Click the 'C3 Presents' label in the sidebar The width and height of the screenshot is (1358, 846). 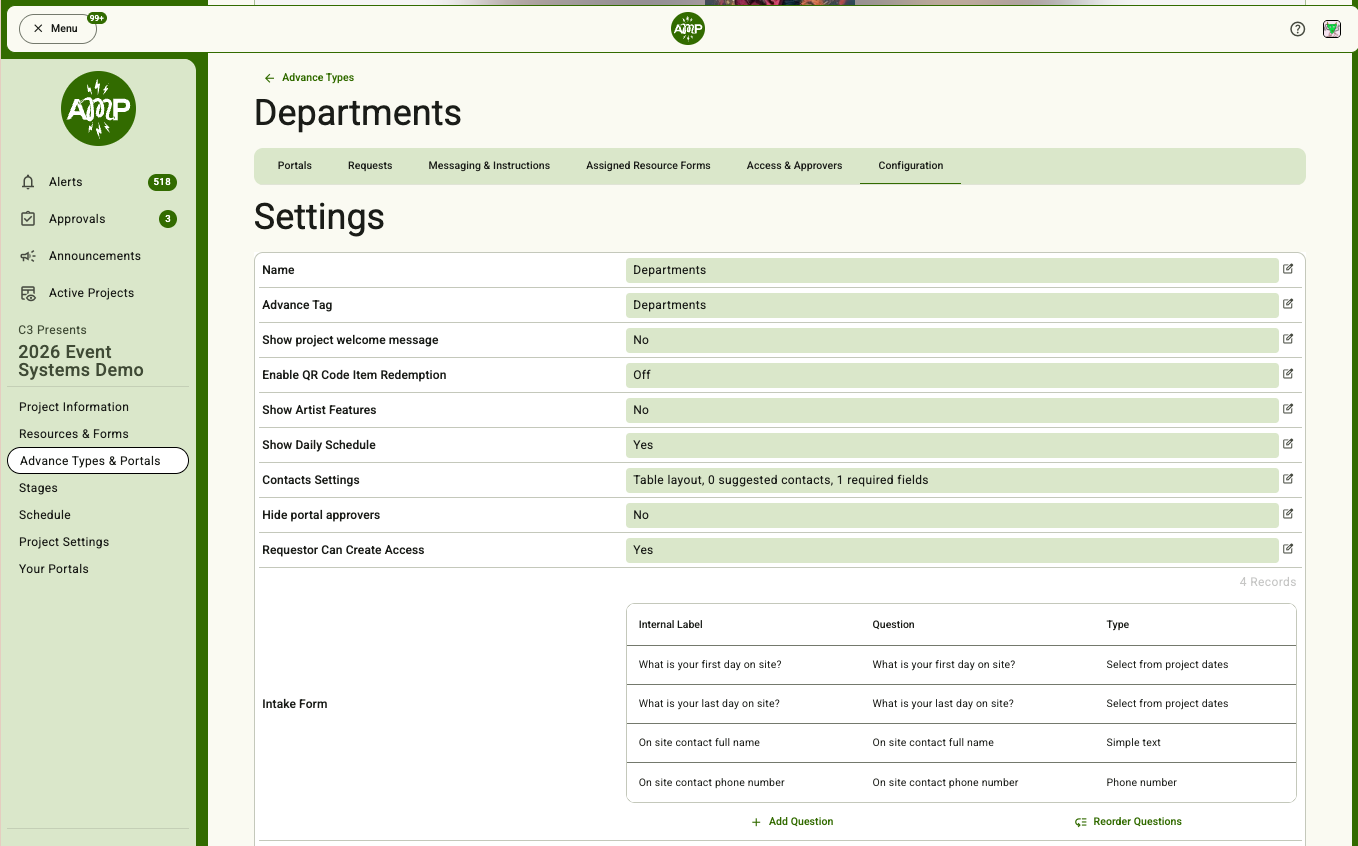tap(53, 330)
